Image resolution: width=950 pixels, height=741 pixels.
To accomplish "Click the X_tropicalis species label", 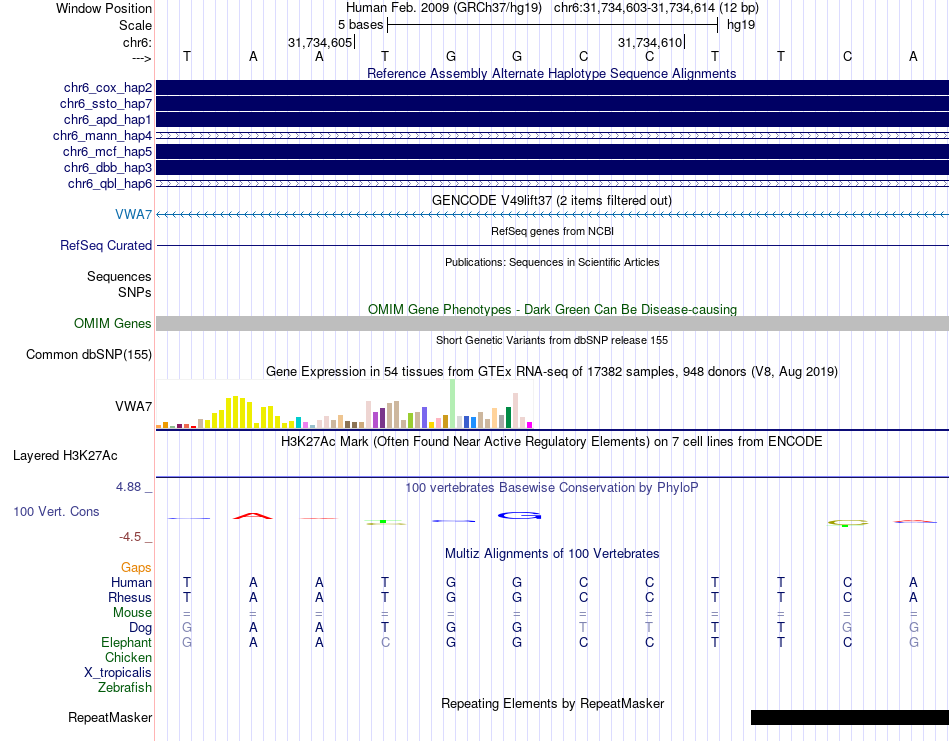I will tap(118, 673).
